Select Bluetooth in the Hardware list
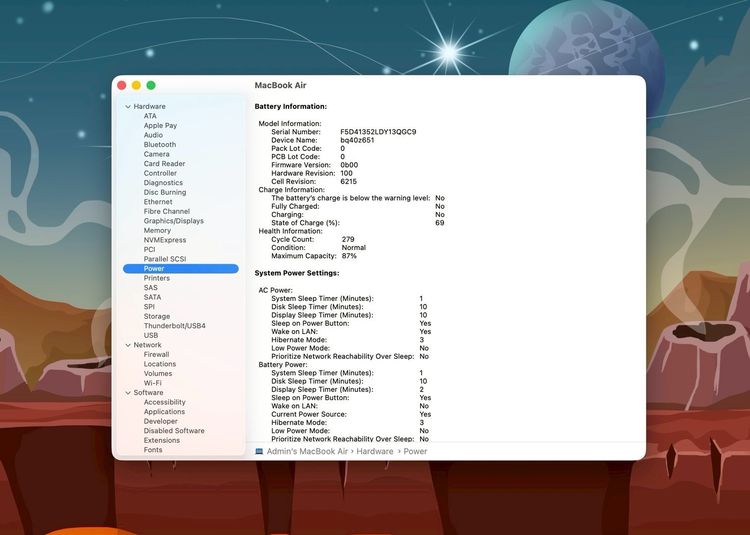The height and width of the screenshot is (535, 750). pyautogui.click(x=159, y=145)
